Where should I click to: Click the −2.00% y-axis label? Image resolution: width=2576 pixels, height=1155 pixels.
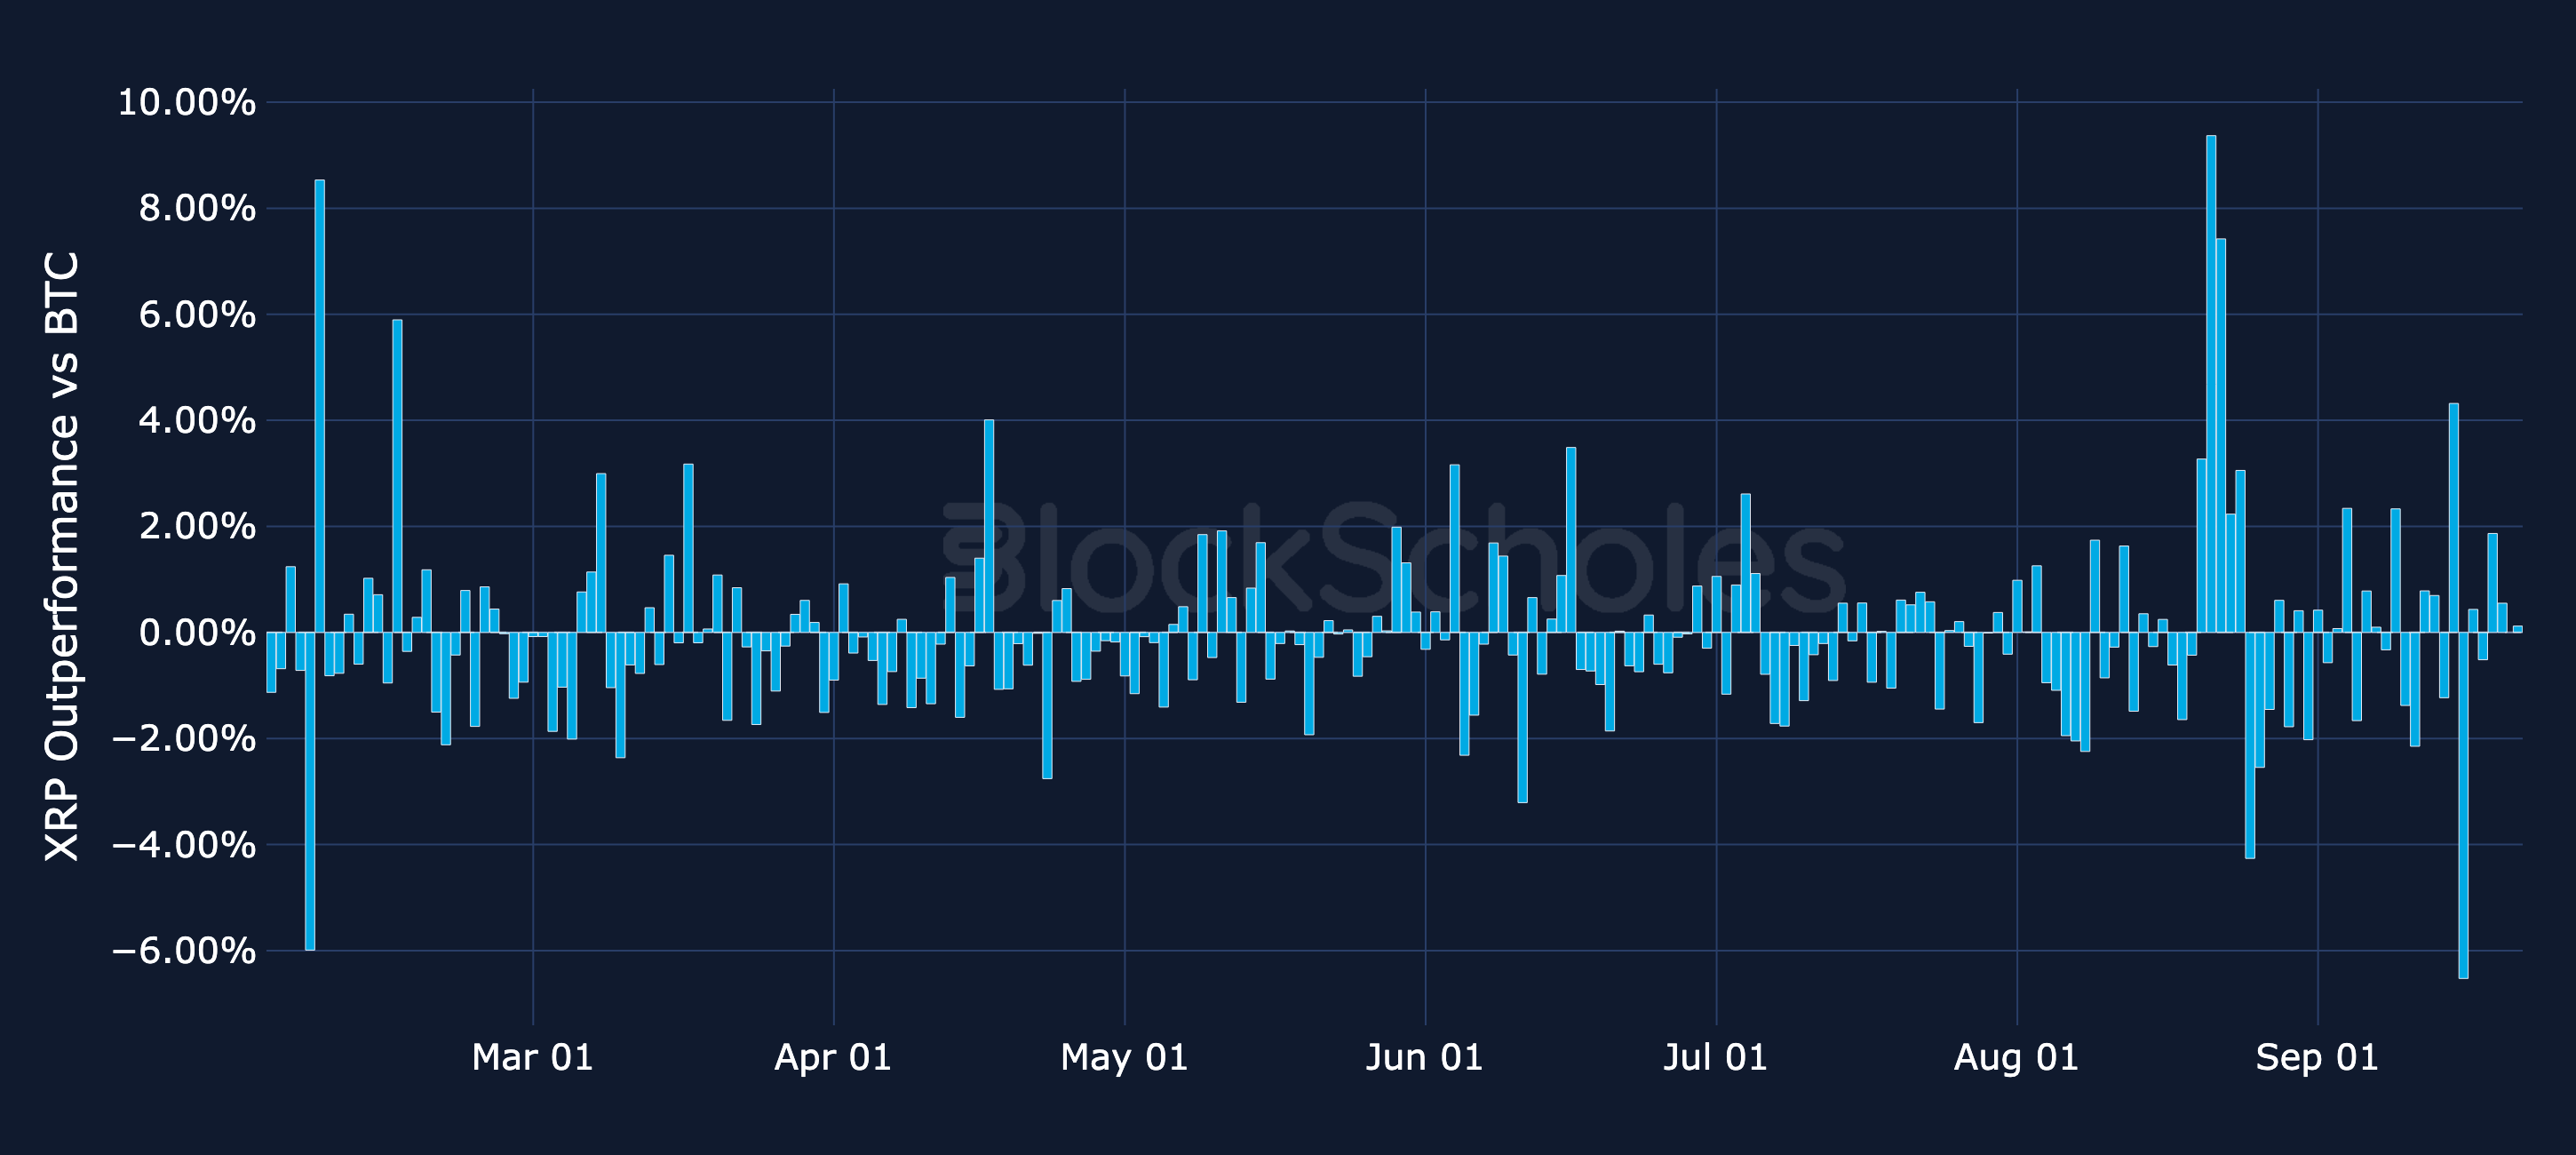tap(184, 739)
